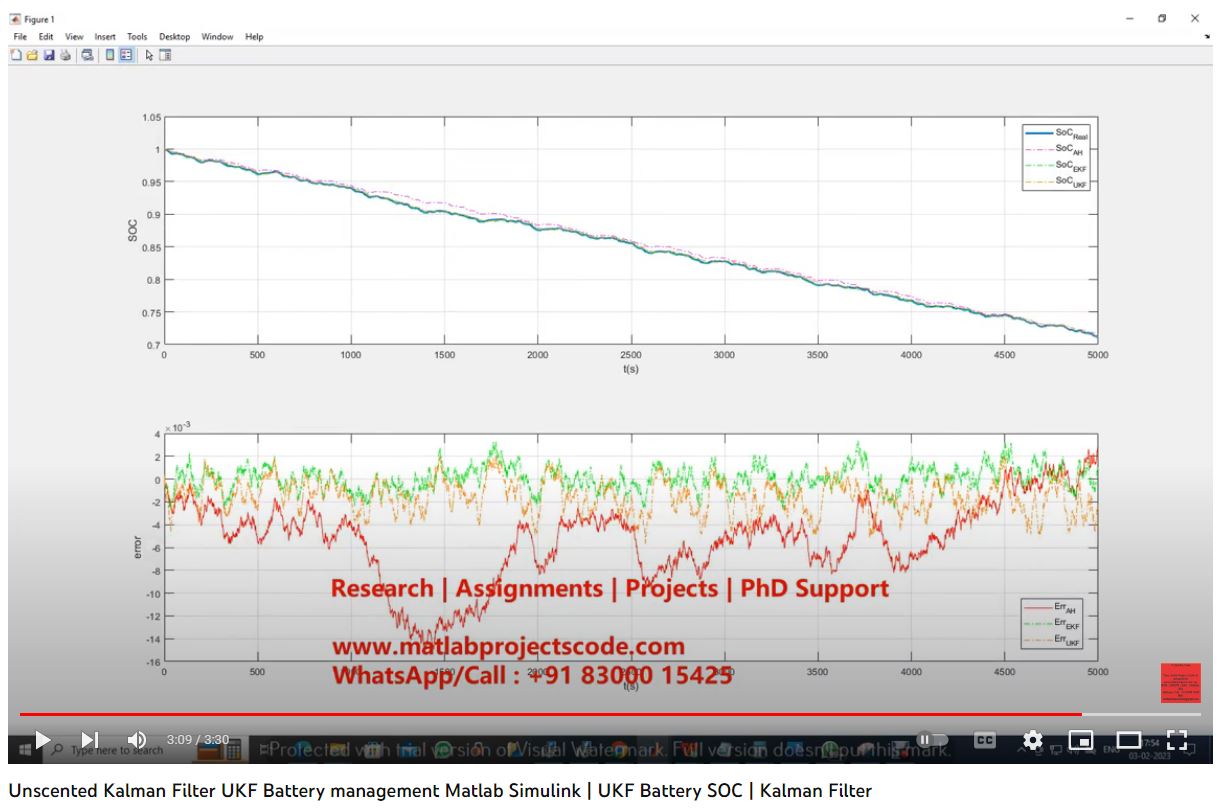Screen dimensions: 1222x811
Task: Skip to the next video
Action: pyautogui.click(x=90, y=740)
